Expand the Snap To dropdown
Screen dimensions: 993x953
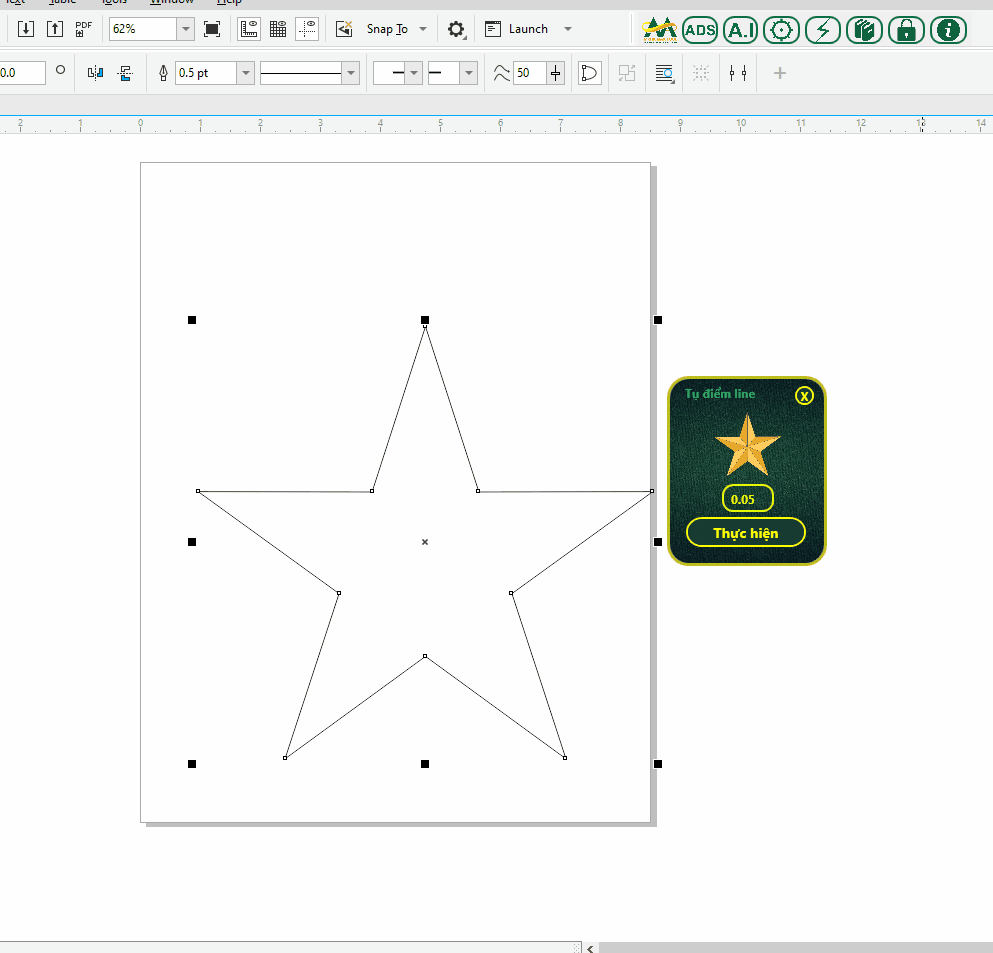coord(423,29)
